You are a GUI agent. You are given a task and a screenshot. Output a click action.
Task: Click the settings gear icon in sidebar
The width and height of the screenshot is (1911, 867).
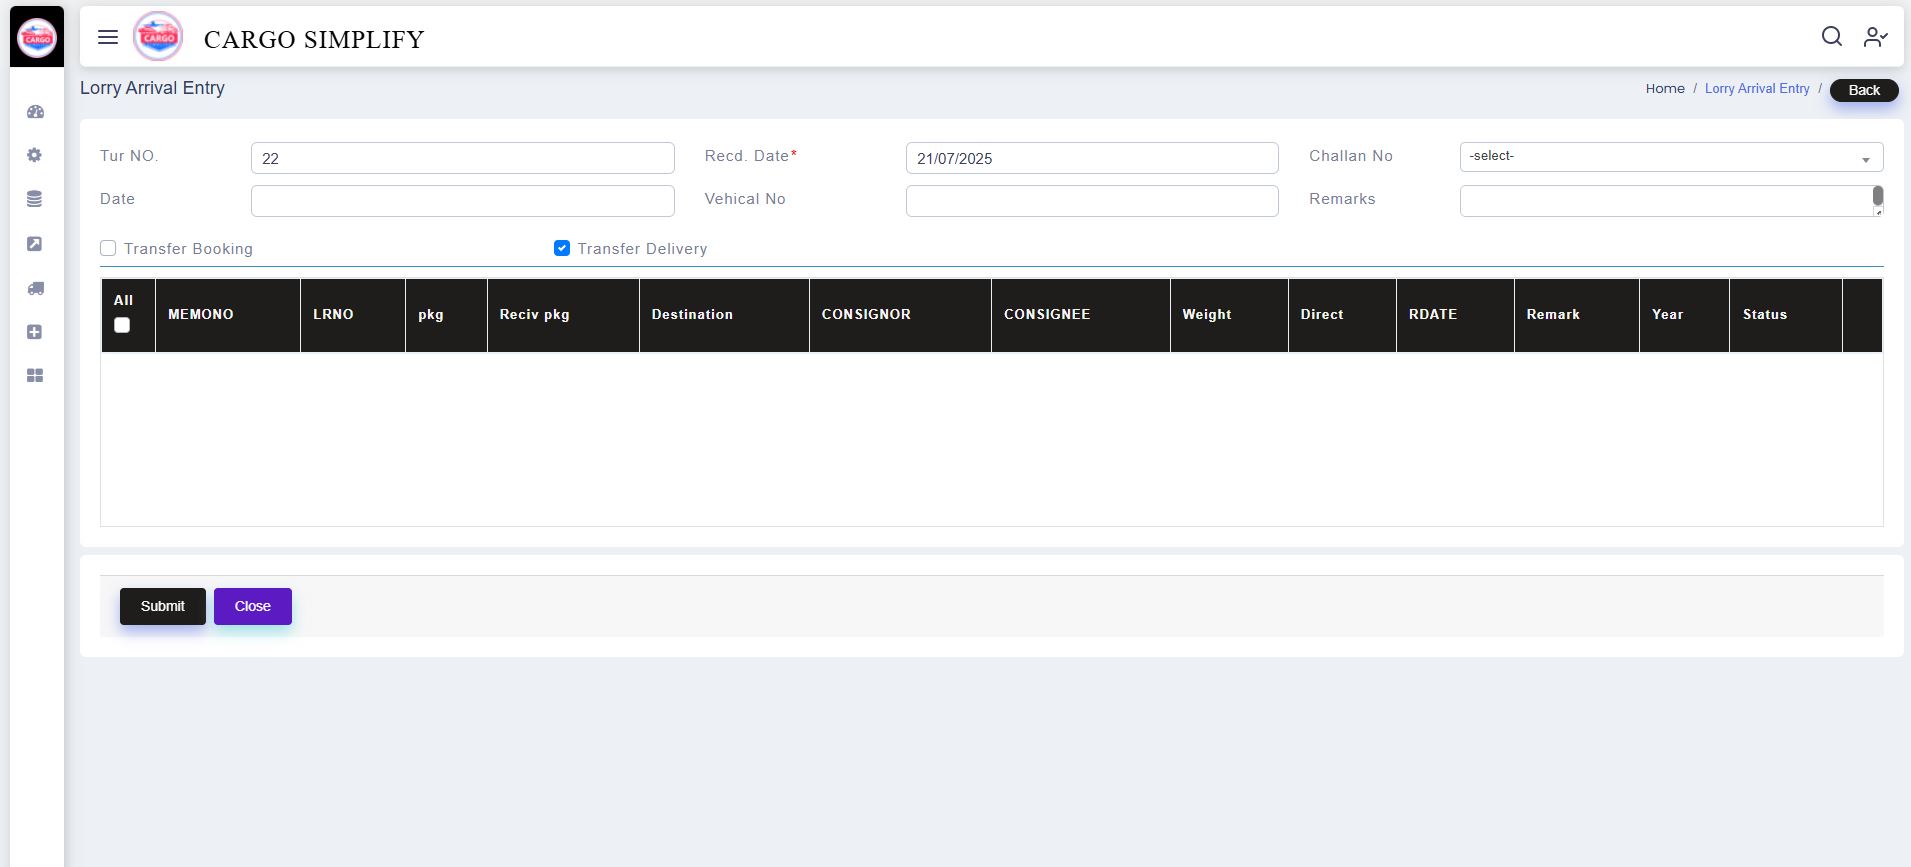pyautogui.click(x=35, y=155)
